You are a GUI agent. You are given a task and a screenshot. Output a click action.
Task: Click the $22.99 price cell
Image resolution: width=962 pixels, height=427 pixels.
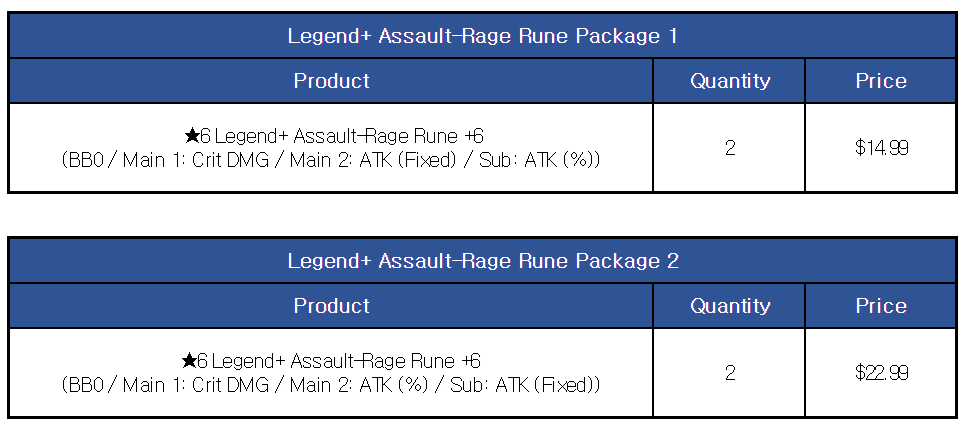881,373
